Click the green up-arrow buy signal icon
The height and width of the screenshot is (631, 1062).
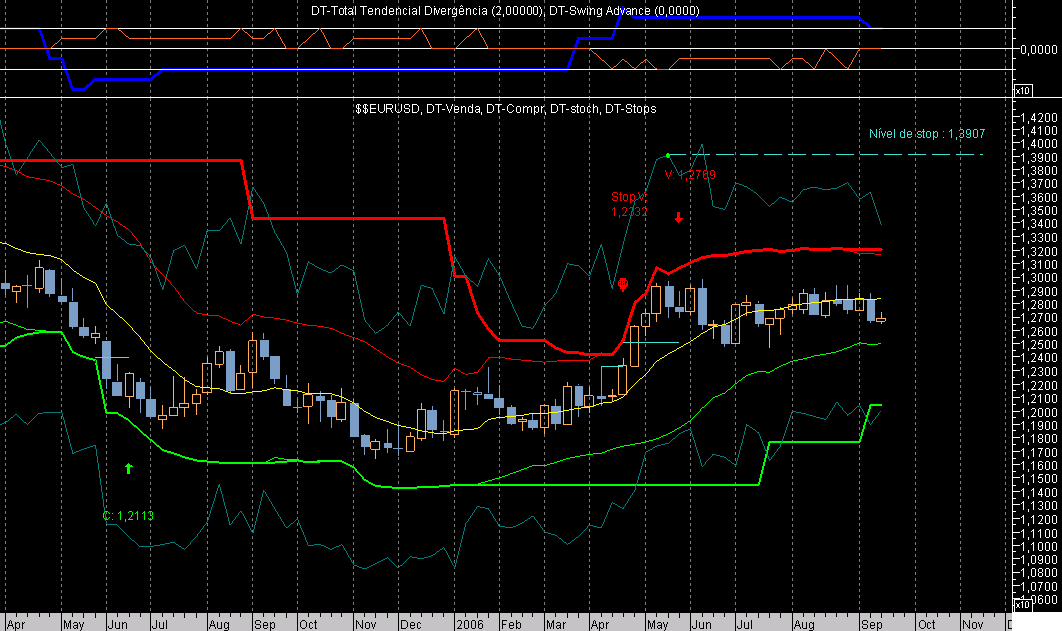pos(128,467)
